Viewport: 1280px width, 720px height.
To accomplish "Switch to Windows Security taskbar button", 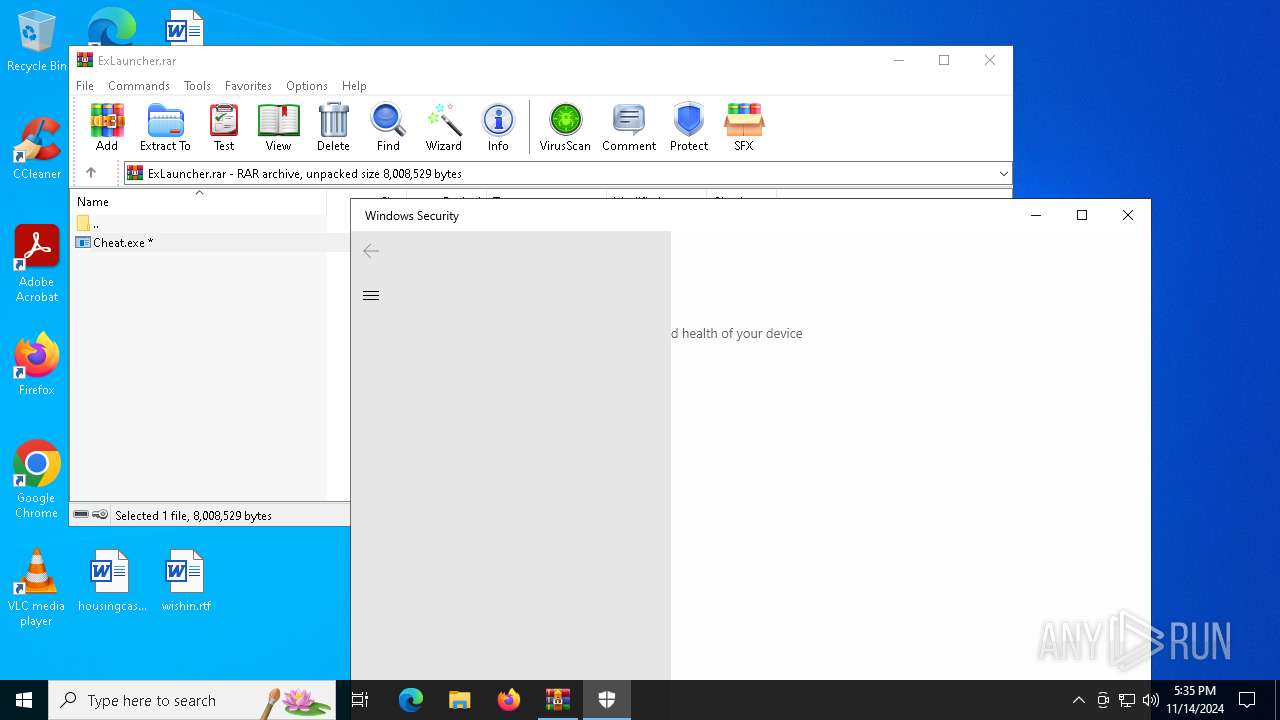I will click(607, 700).
